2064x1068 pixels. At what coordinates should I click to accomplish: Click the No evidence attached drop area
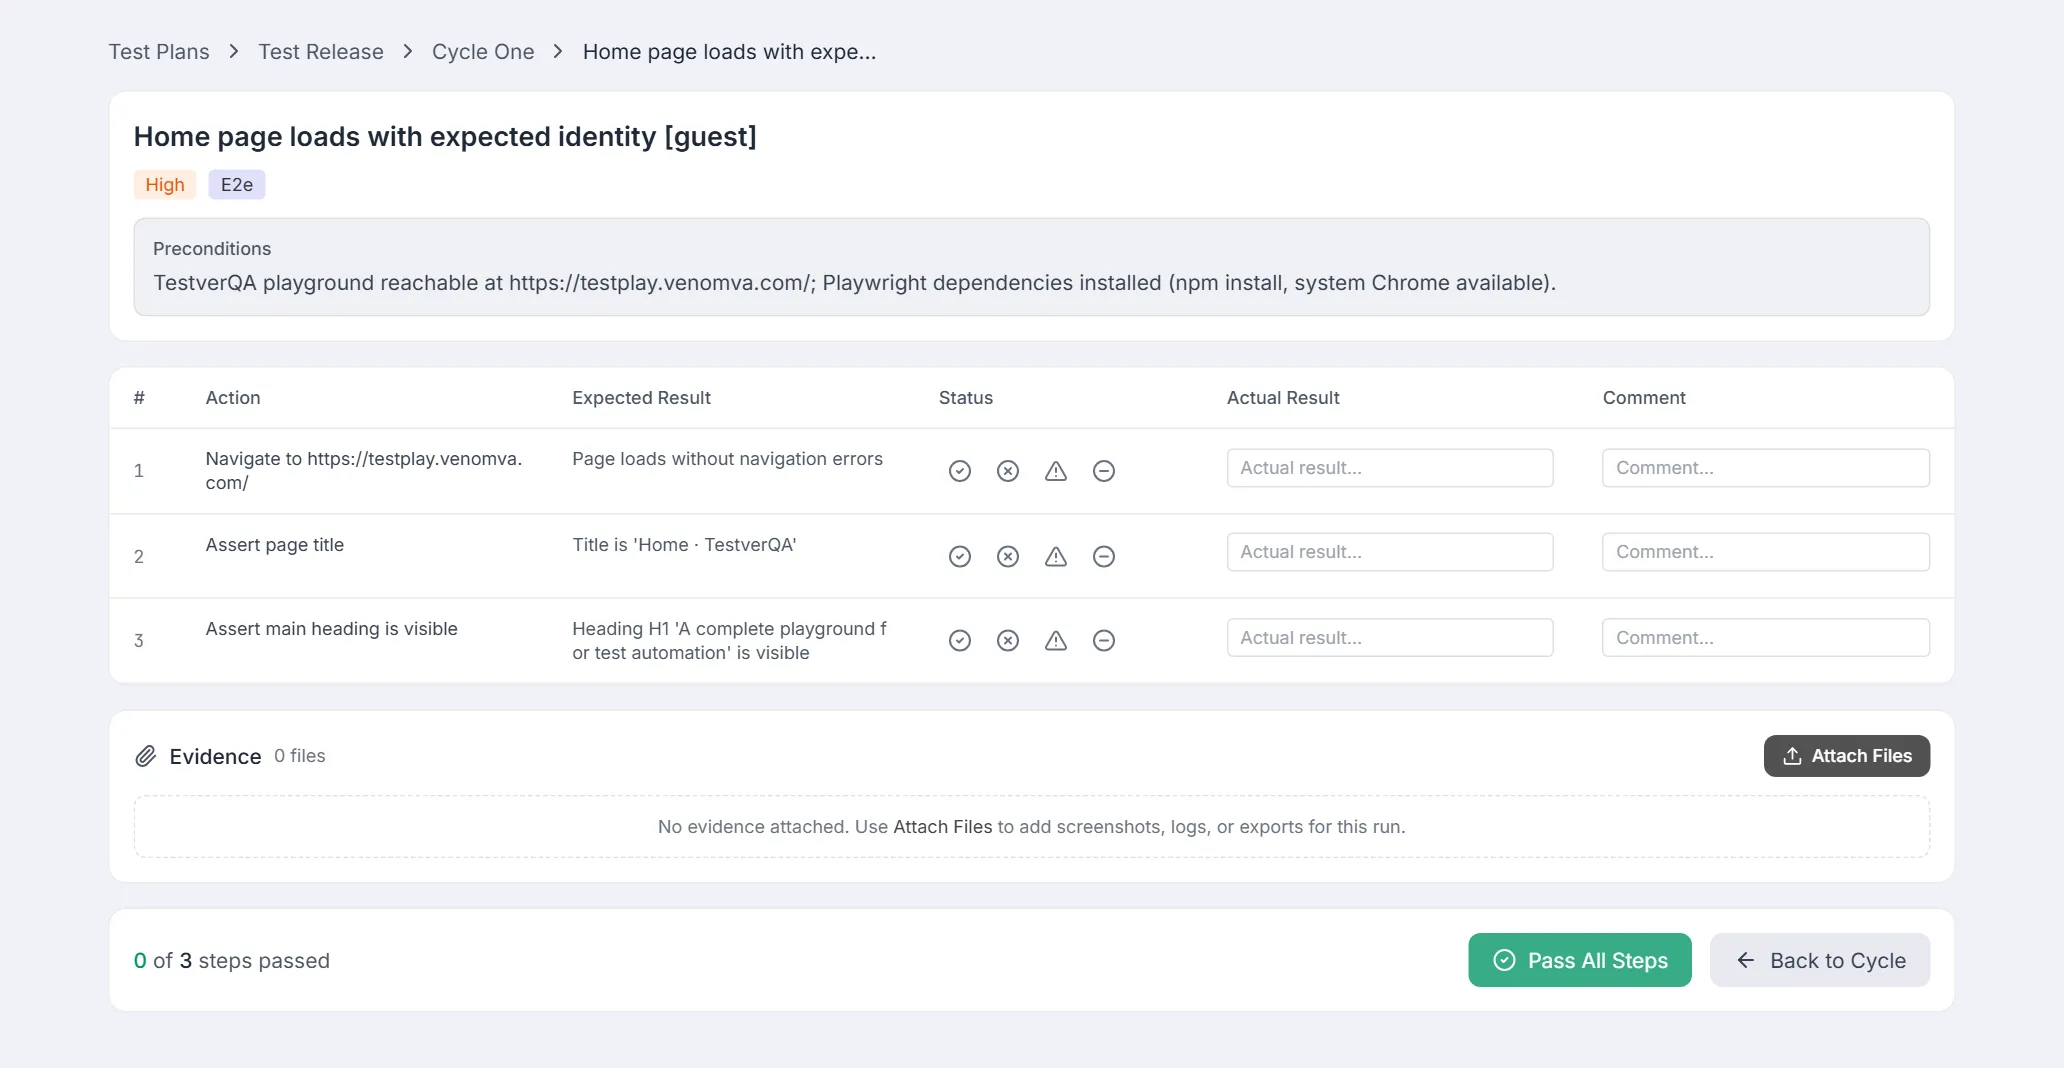coord(1032,827)
